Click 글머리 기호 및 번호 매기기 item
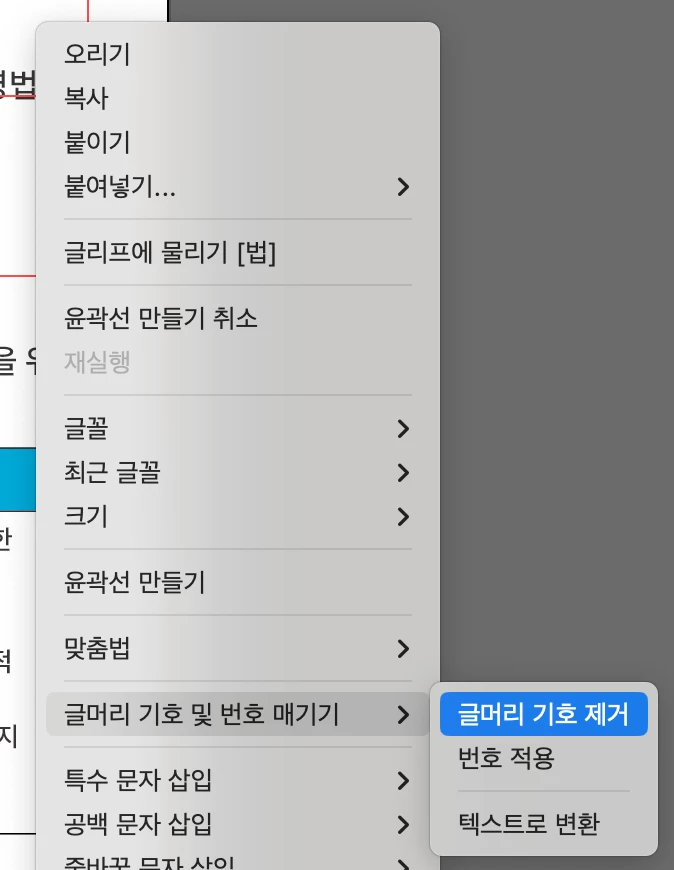Image resolution: width=674 pixels, height=870 pixels. (x=237, y=714)
